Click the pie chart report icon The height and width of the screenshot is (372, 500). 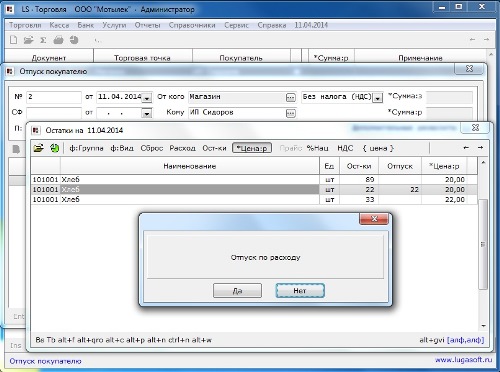(x=74, y=40)
